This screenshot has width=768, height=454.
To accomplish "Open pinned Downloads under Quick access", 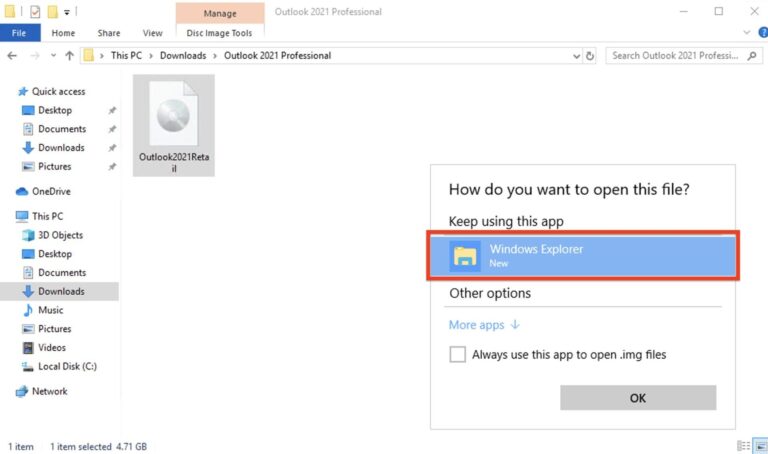I will [61, 147].
